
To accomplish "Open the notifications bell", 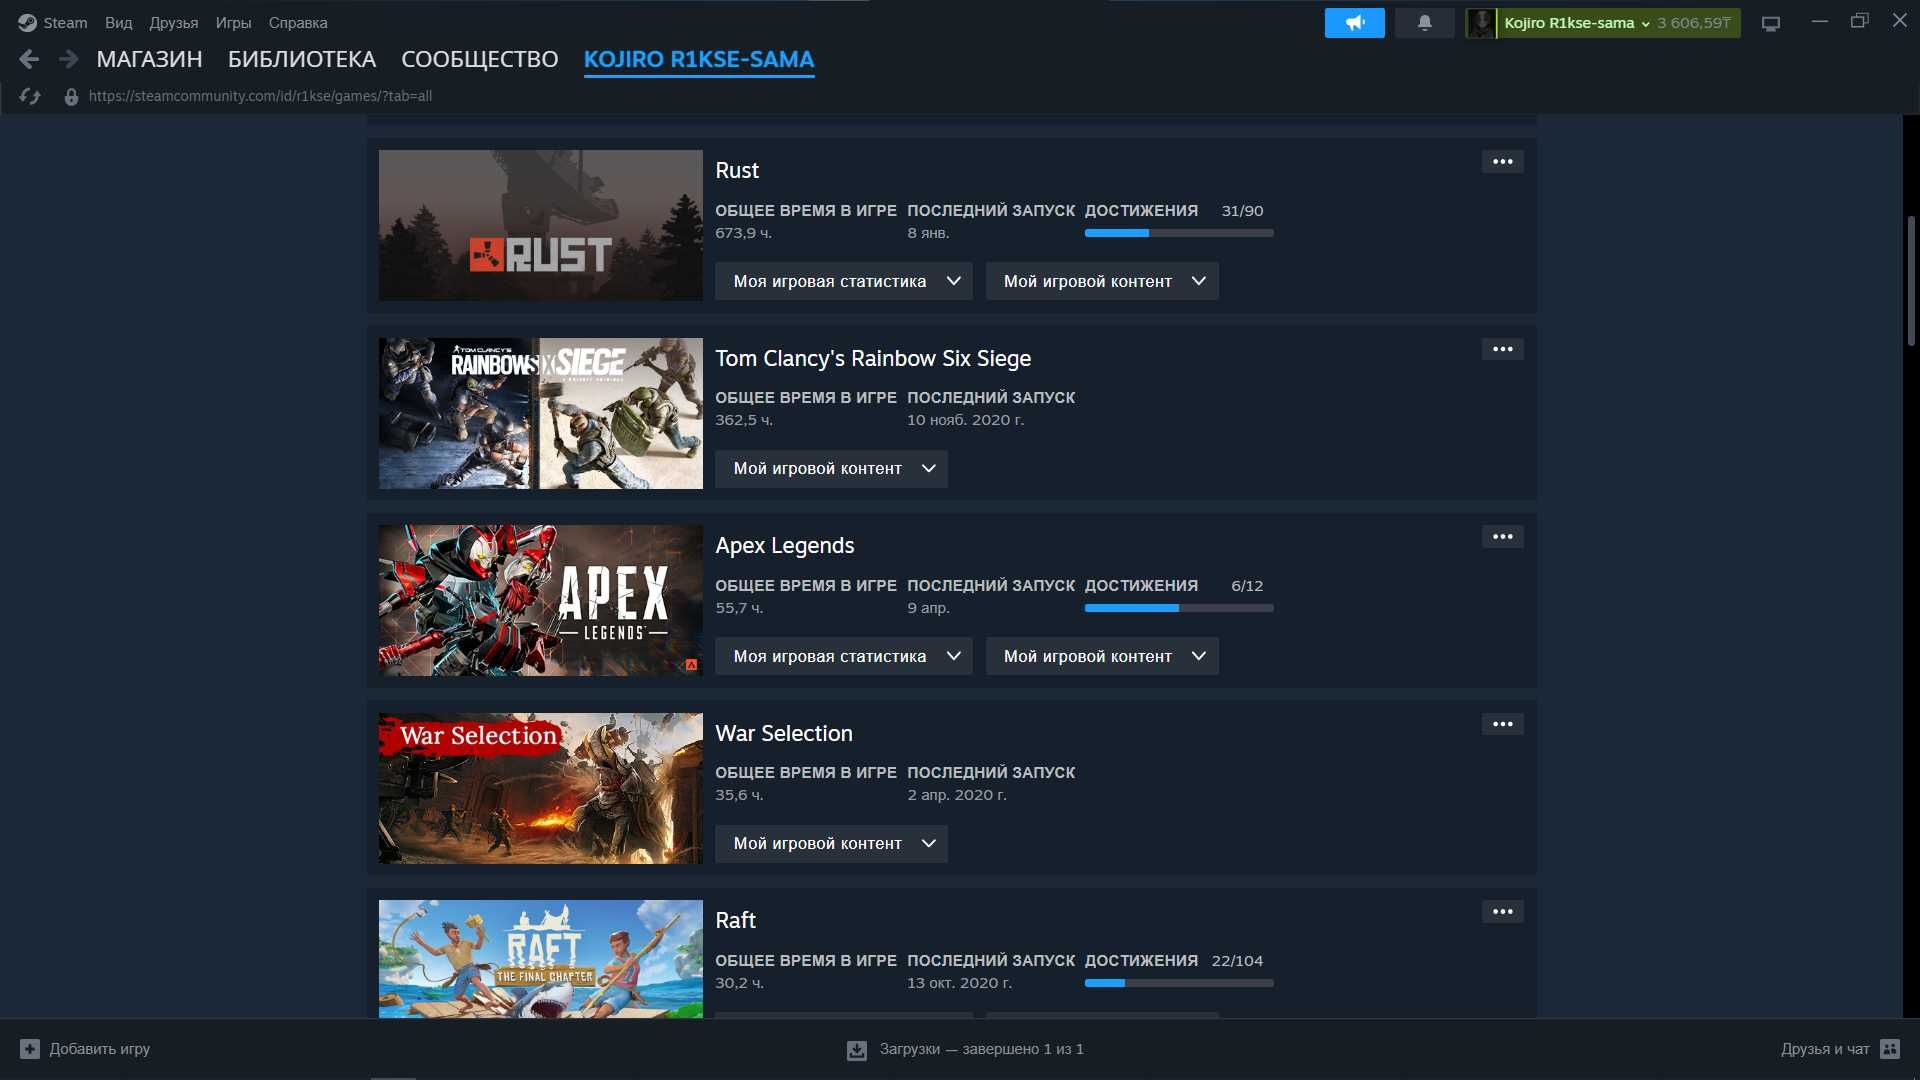I will (x=1424, y=23).
